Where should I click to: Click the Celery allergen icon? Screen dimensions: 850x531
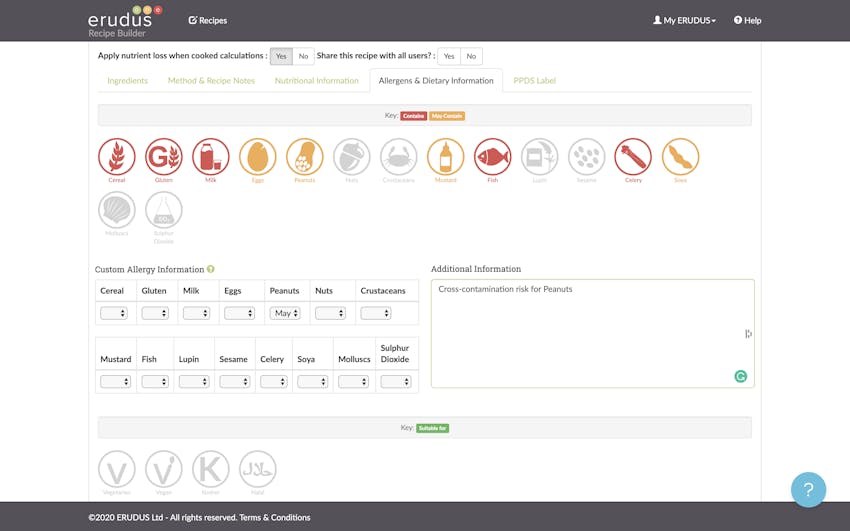tap(633, 157)
